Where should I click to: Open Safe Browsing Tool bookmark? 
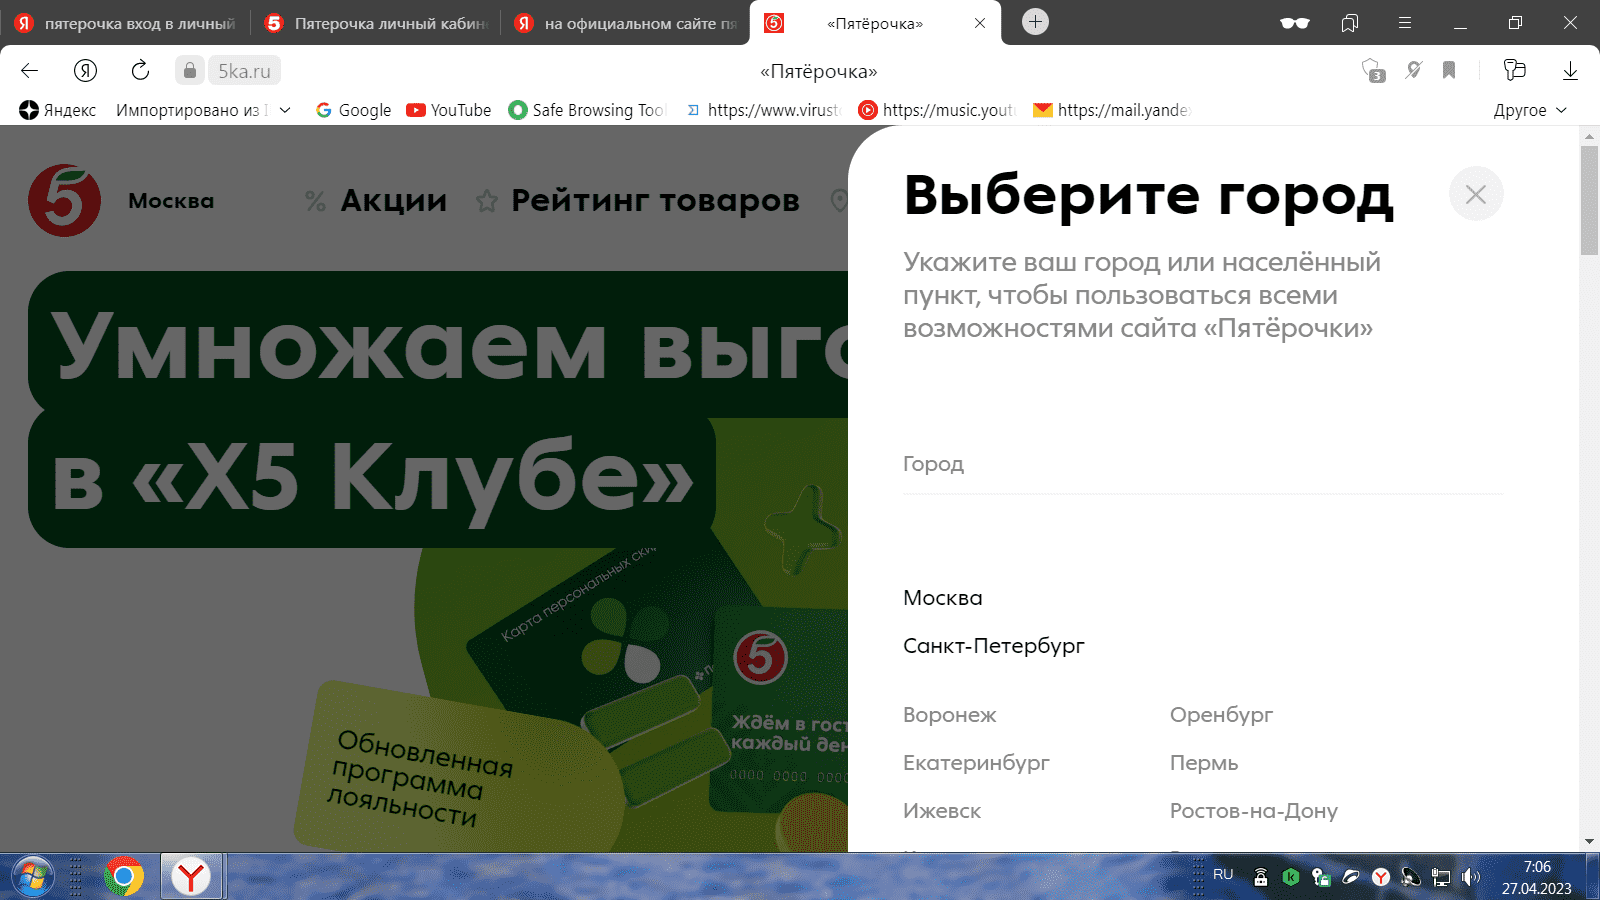click(587, 110)
